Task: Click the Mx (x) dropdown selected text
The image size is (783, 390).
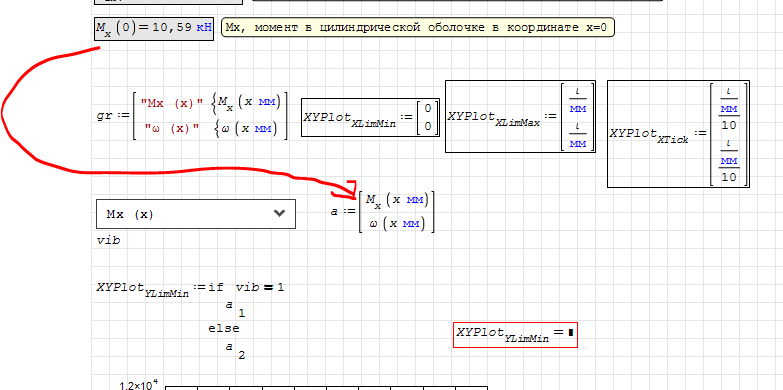Action: [130, 214]
